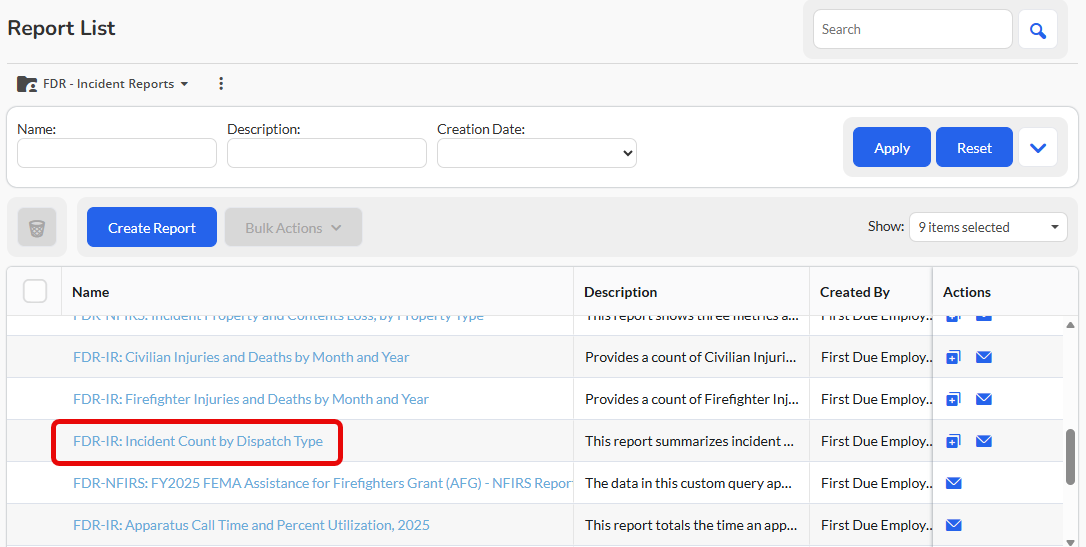Open FDR-IR: Firefighter Injuries and Deaths report link
This screenshot has height=547, width=1086.
251,400
